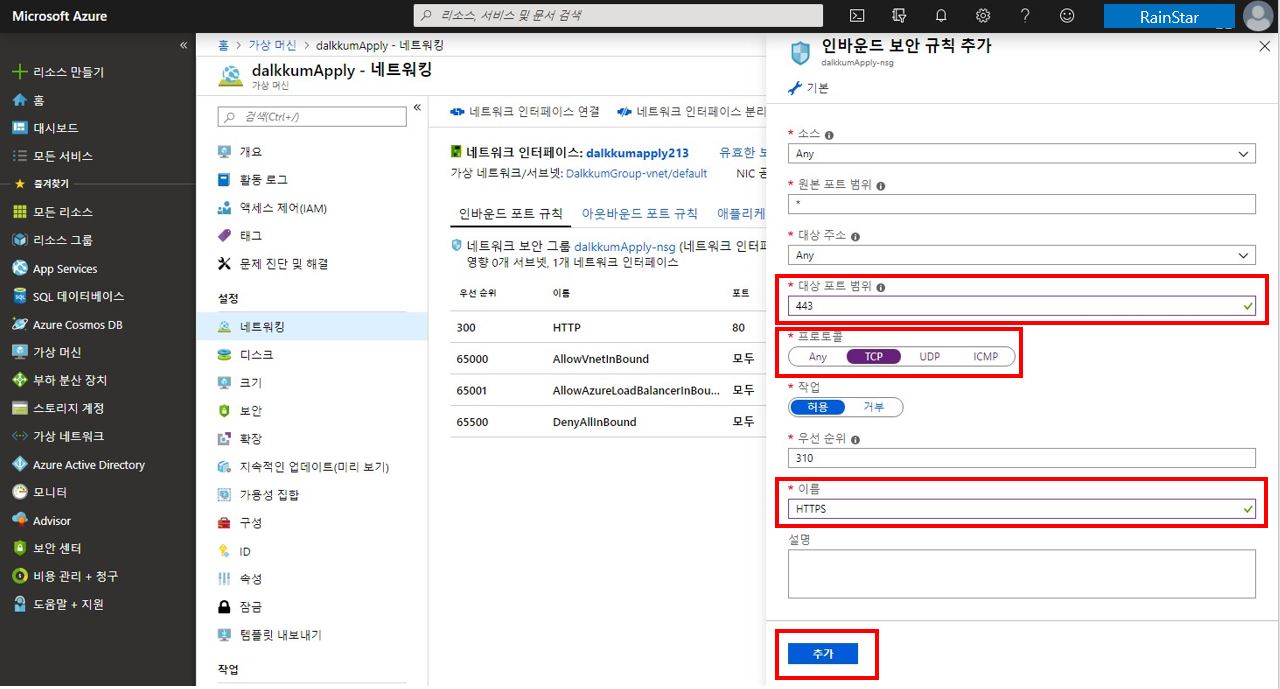Click the 추가 button

(x=823, y=653)
